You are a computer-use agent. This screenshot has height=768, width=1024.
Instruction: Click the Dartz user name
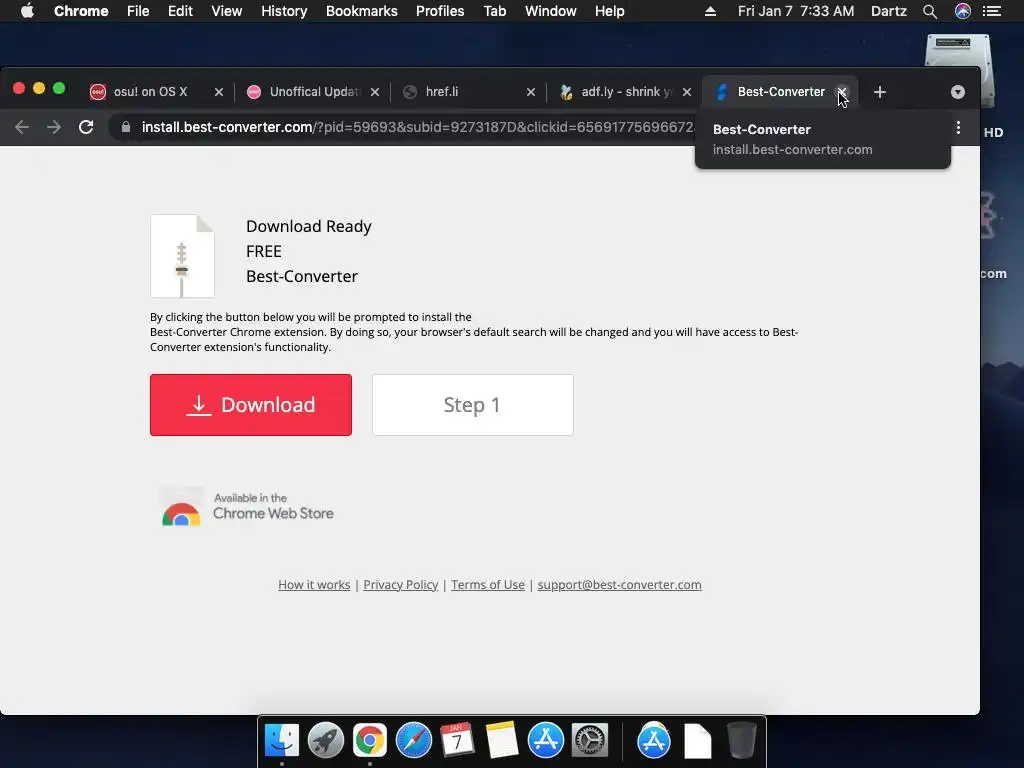coord(889,11)
